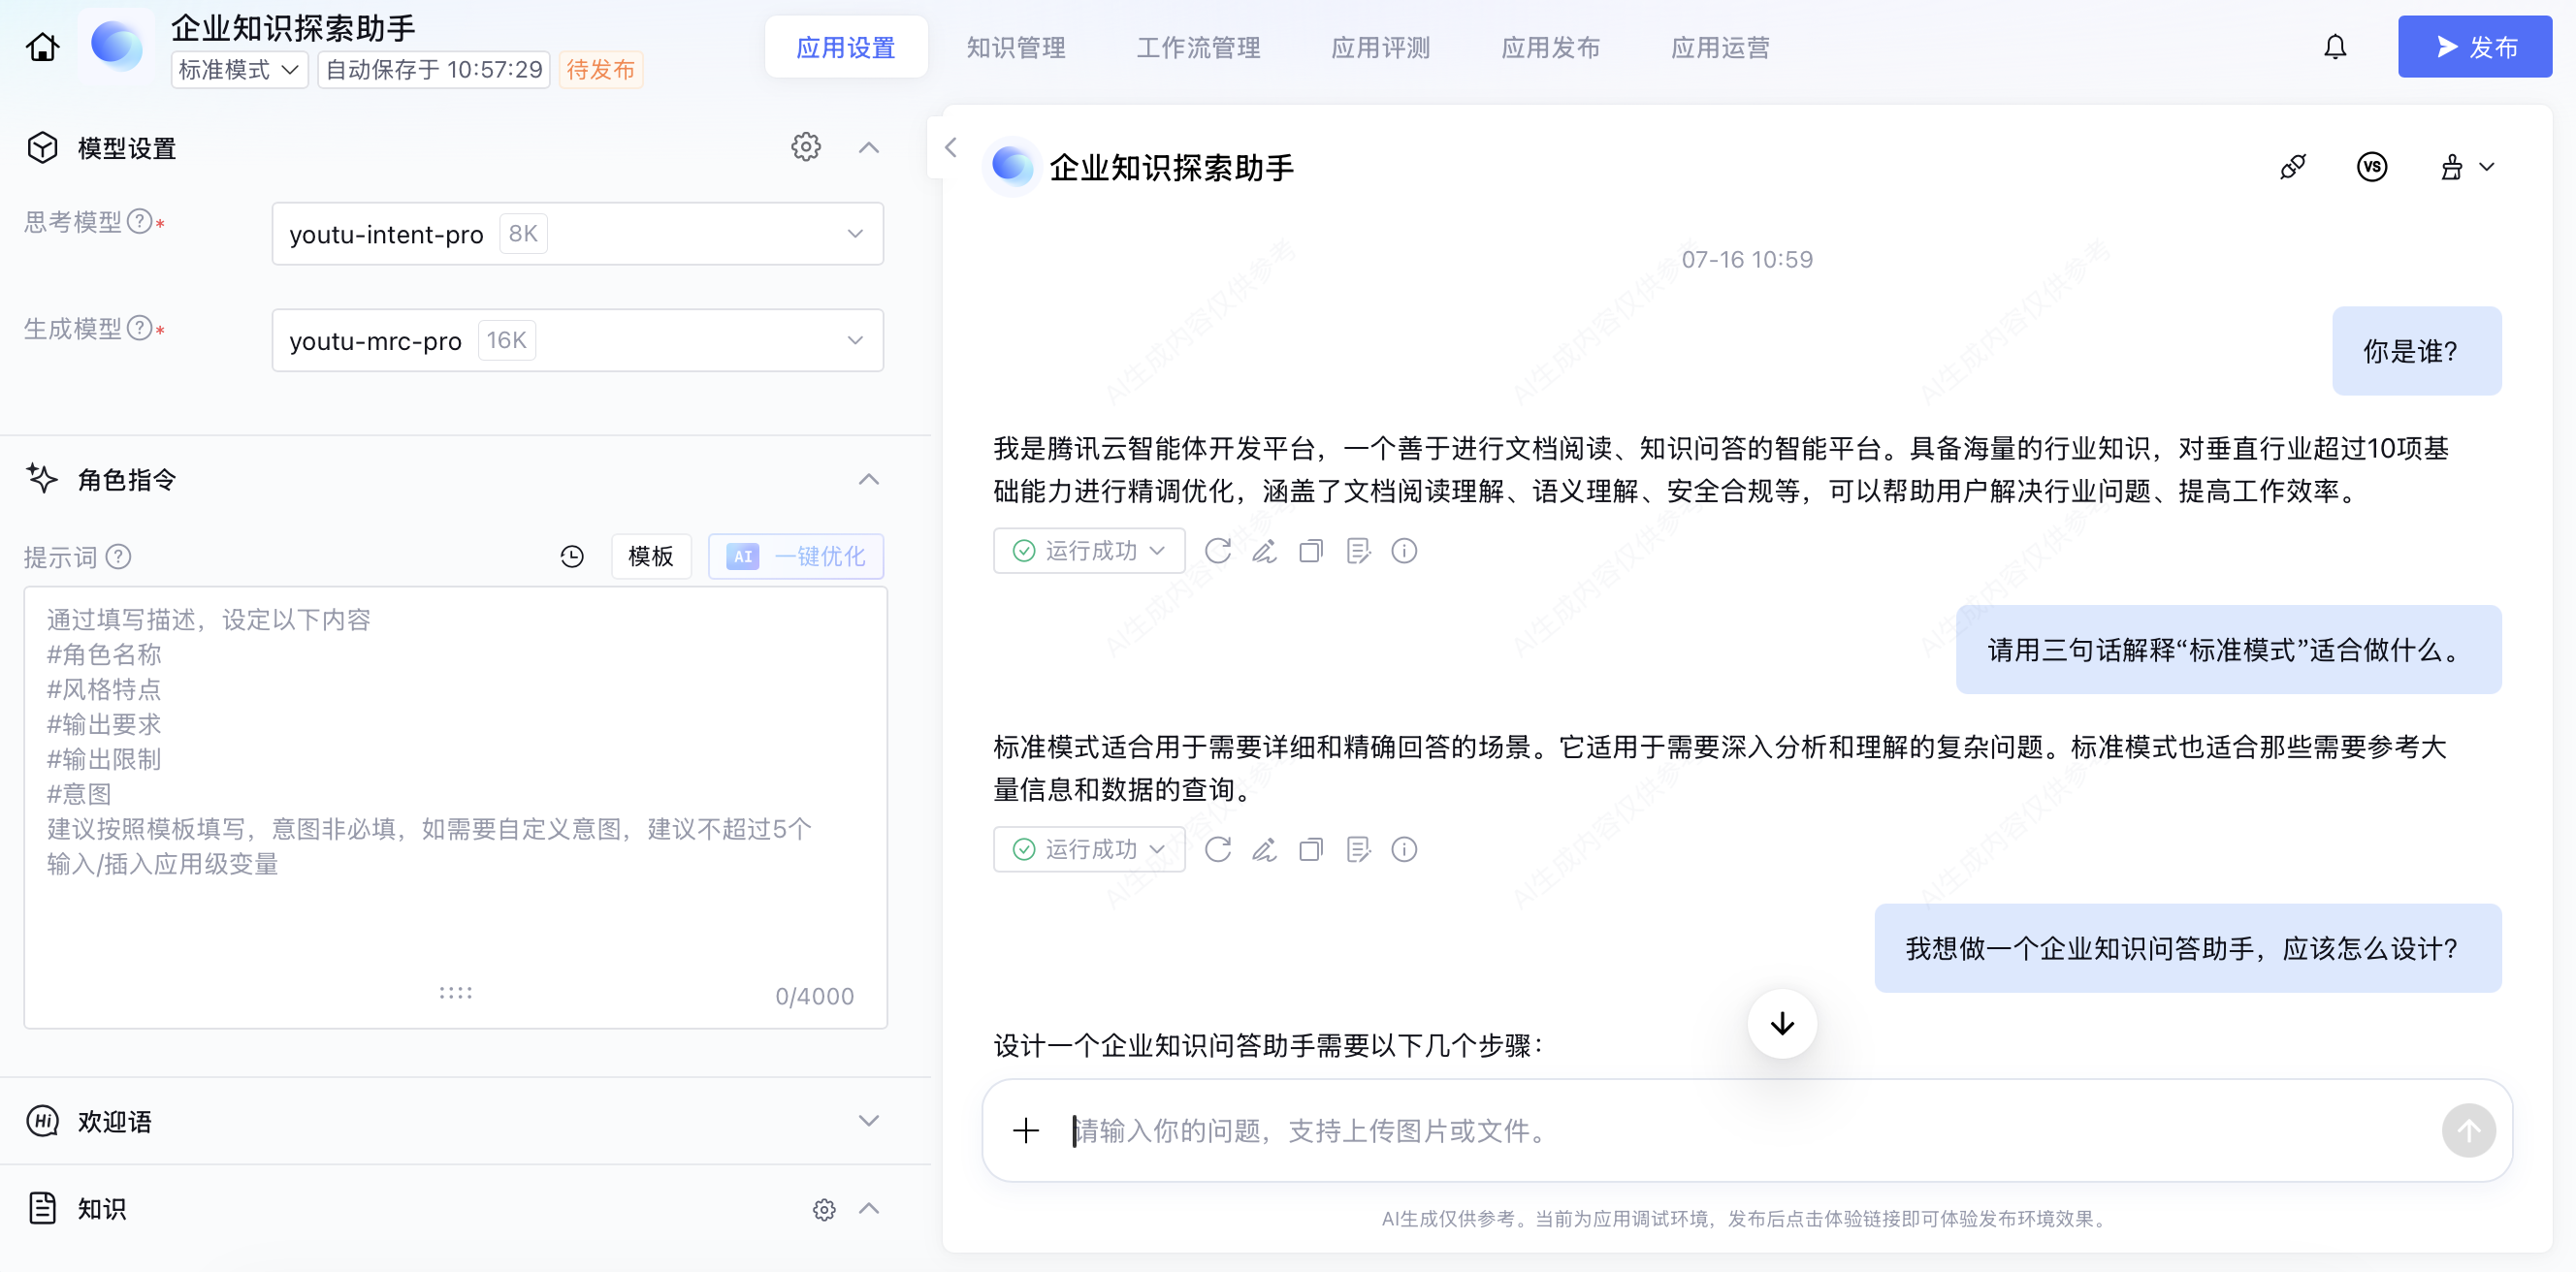The height and width of the screenshot is (1272, 2576).
Task: Click the help icon next to 生成模型
Action: [x=141, y=328]
